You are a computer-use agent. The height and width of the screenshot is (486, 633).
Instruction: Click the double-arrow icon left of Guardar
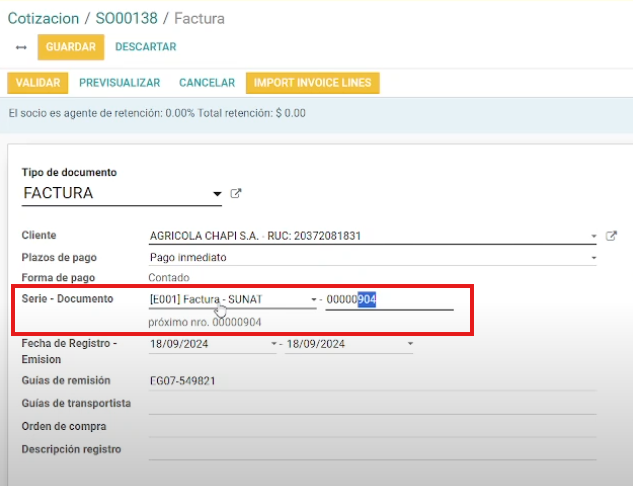coord(21,47)
